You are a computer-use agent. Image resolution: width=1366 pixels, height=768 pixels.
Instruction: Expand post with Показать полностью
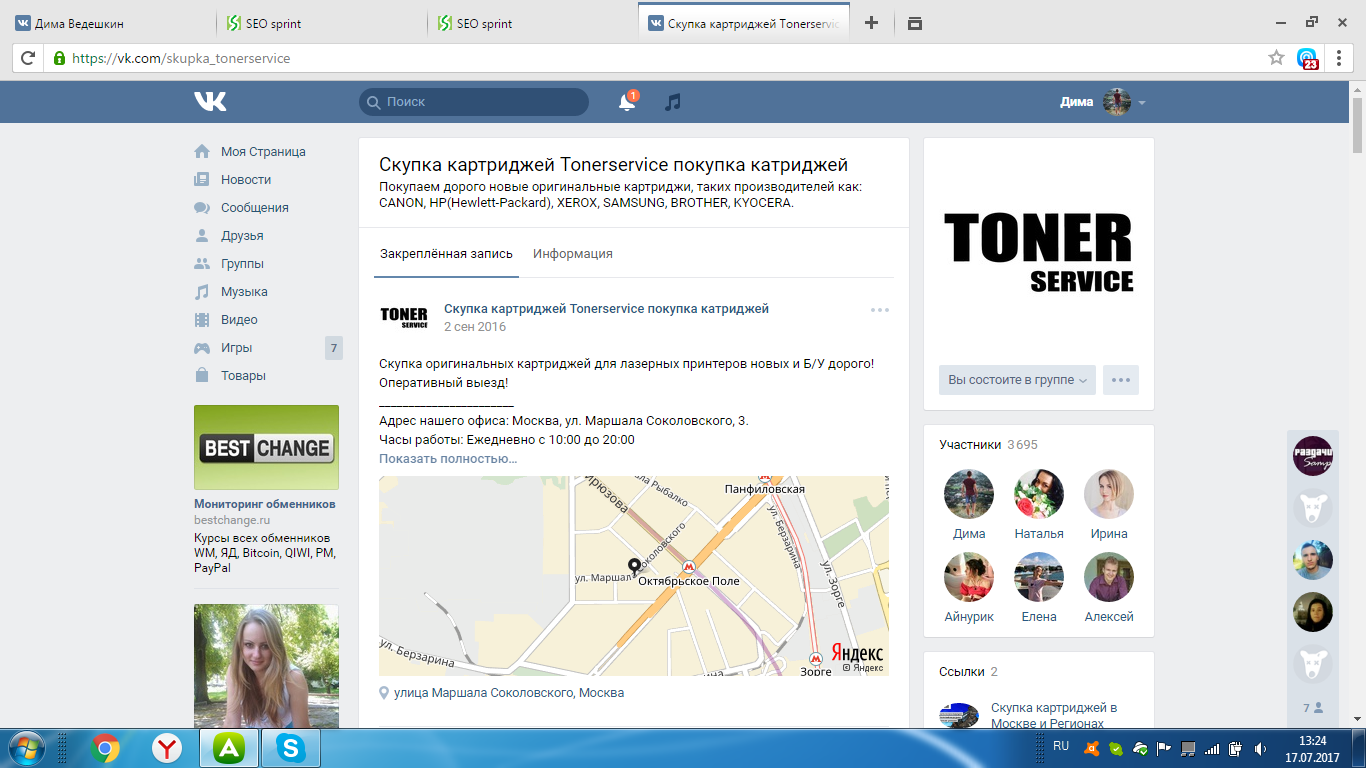coord(448,459)
